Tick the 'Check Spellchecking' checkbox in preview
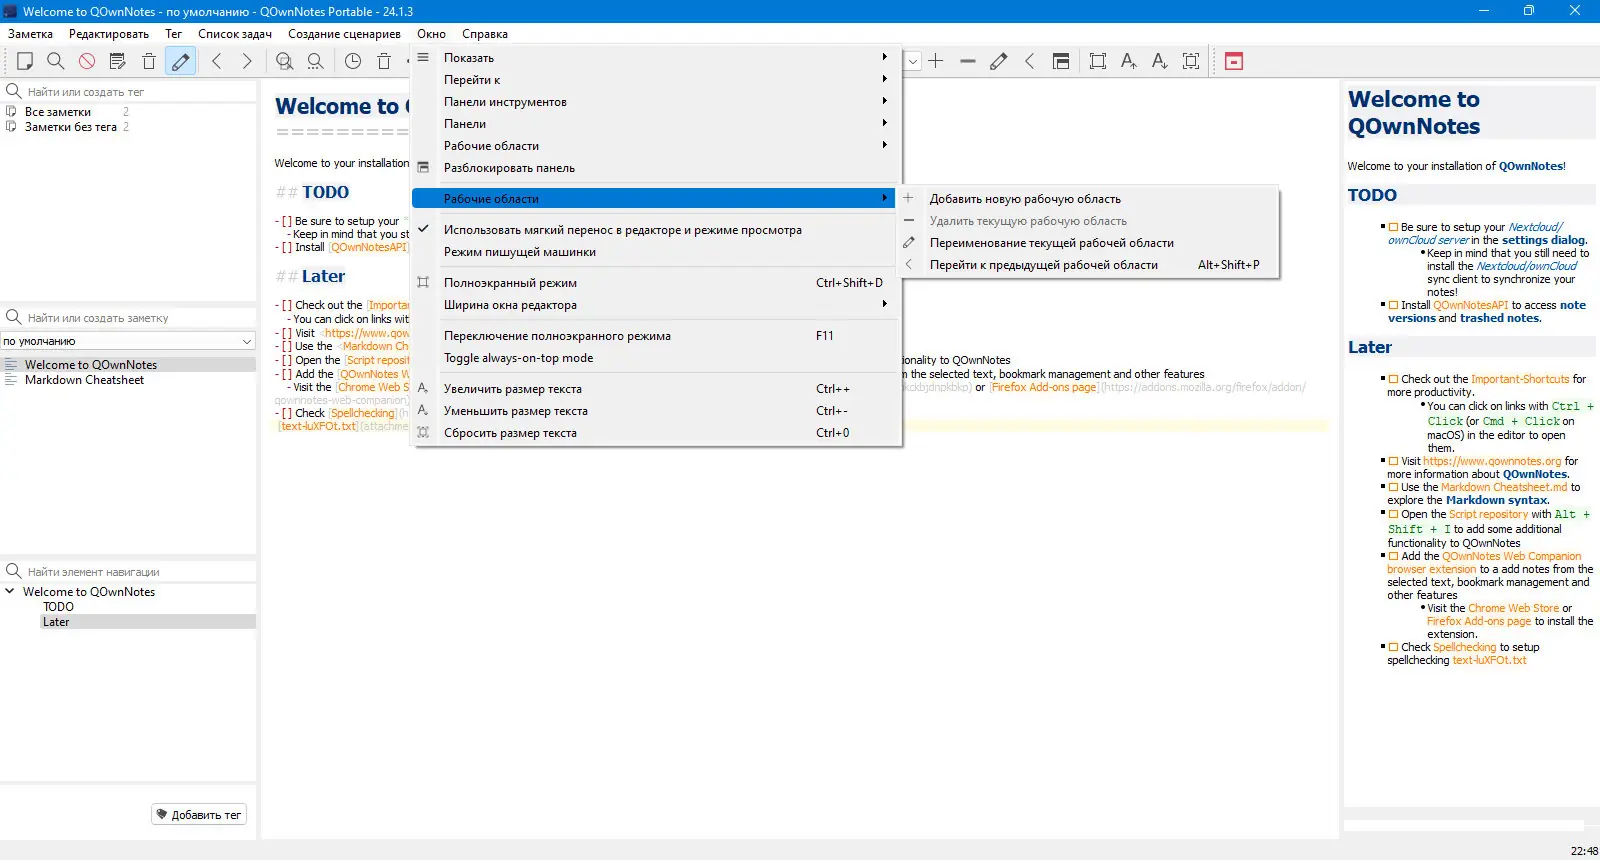 click(x=1393, y=647)
